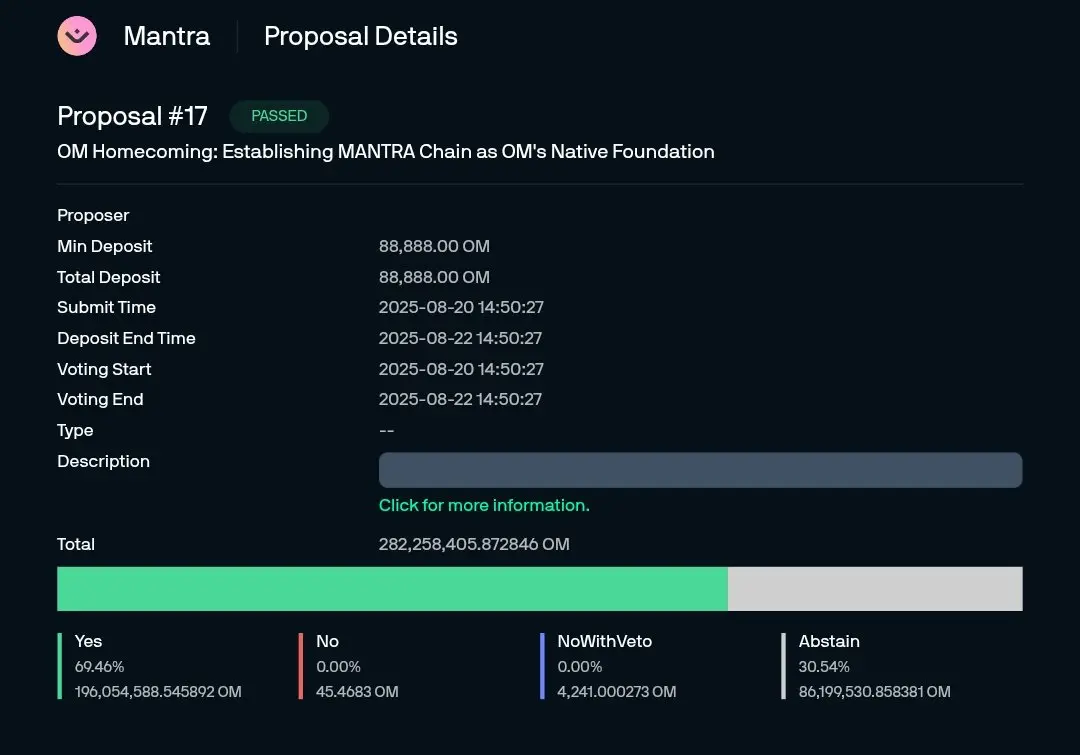Select the Abstain percentage 30.54%
The width and height of the screenshot is (1080, 755).
pyautogui.click(x=824, y=667)
